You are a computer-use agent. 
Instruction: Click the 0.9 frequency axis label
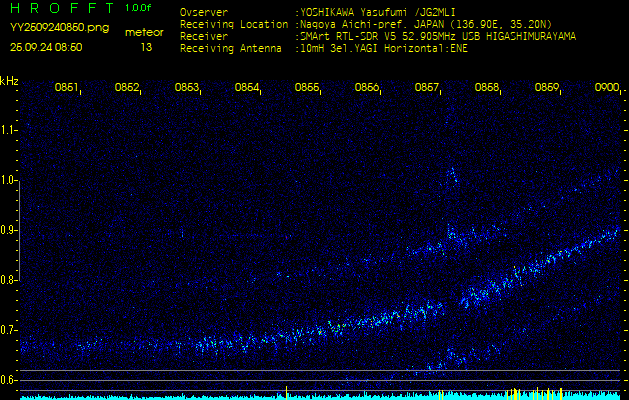[9, 230]
